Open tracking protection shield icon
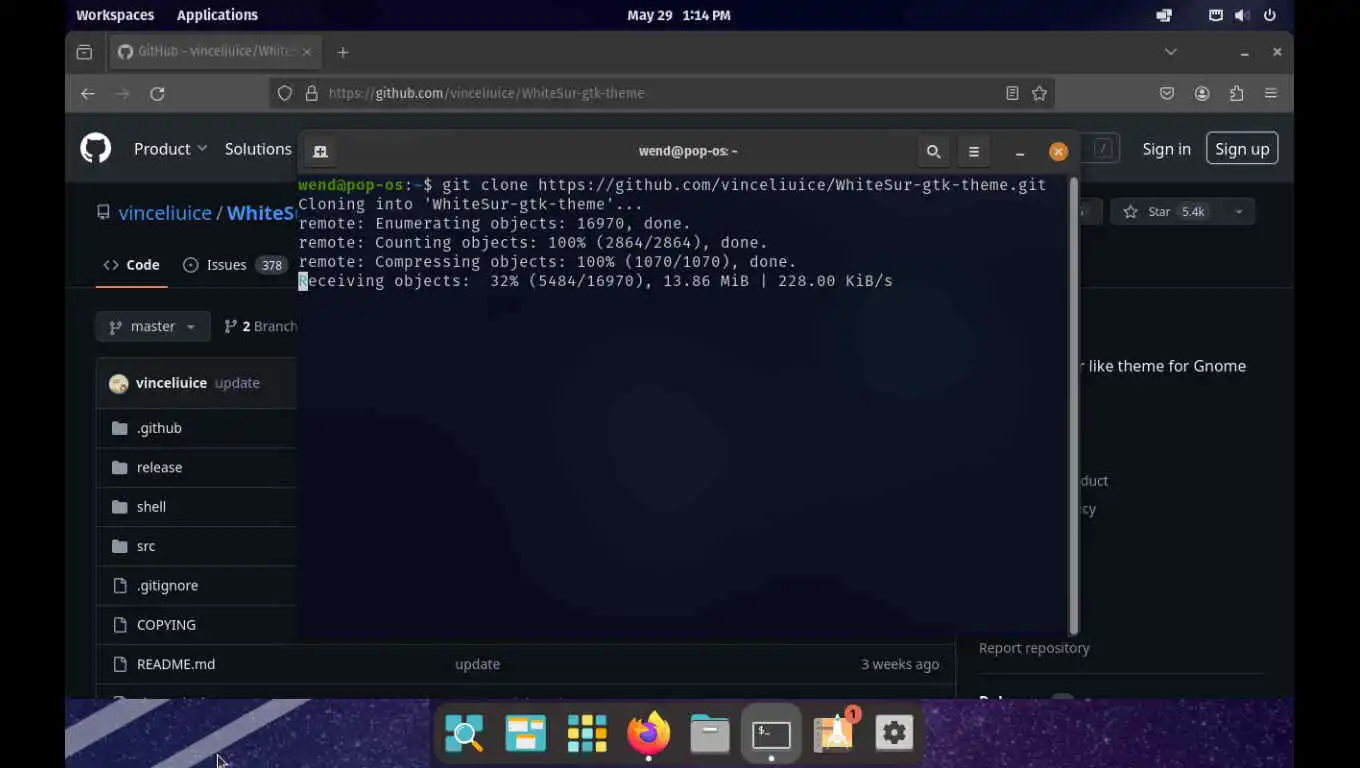 [x=285, y=93]
